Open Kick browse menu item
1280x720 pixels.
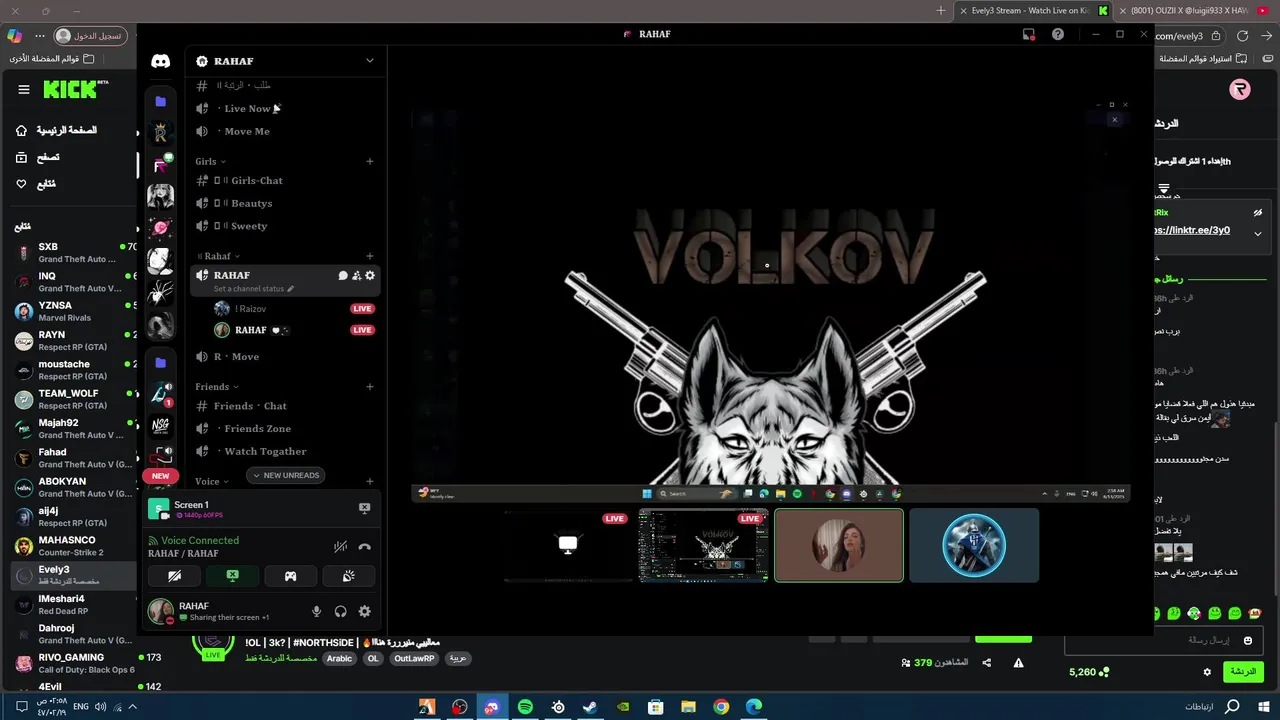[x=37, y=158]
